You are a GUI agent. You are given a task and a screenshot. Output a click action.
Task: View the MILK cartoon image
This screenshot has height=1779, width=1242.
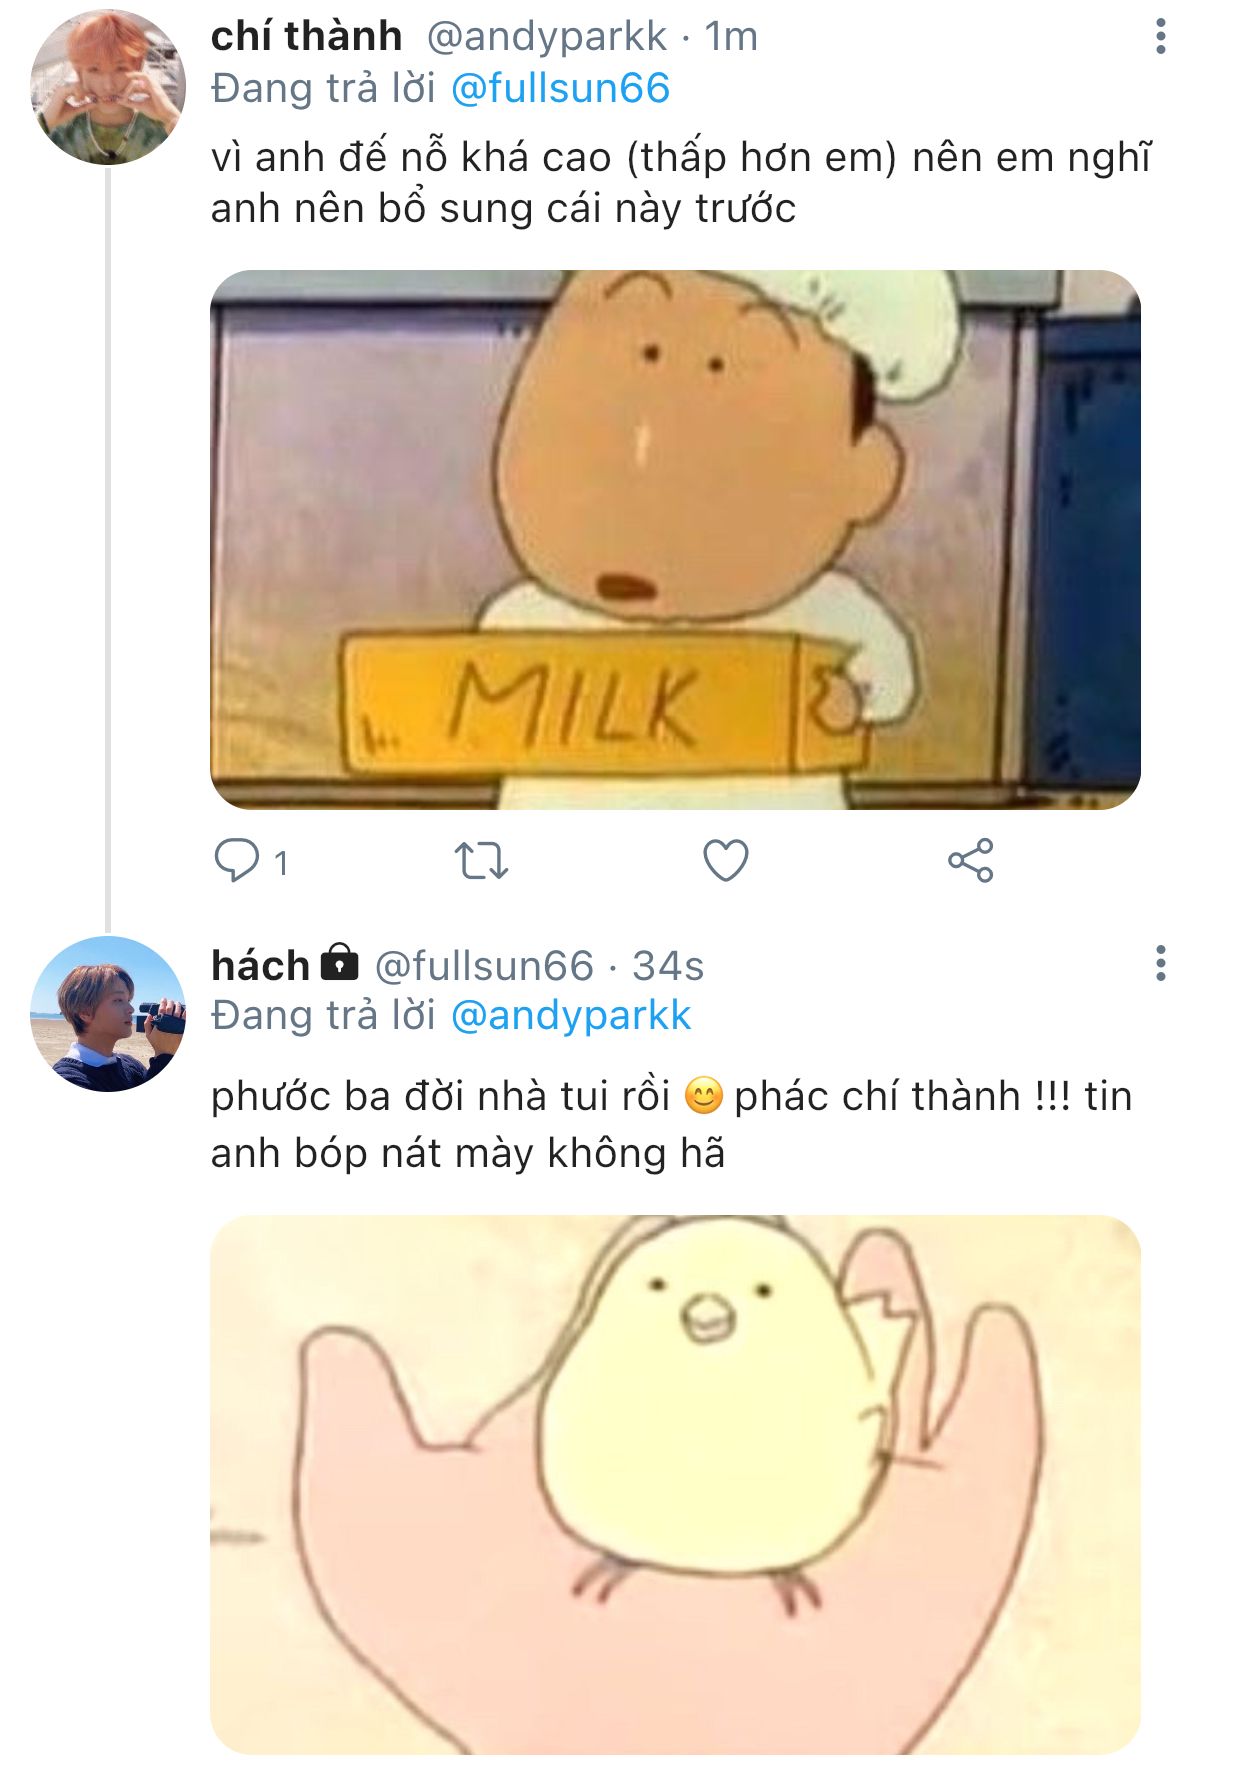click(x=675, y=540)
